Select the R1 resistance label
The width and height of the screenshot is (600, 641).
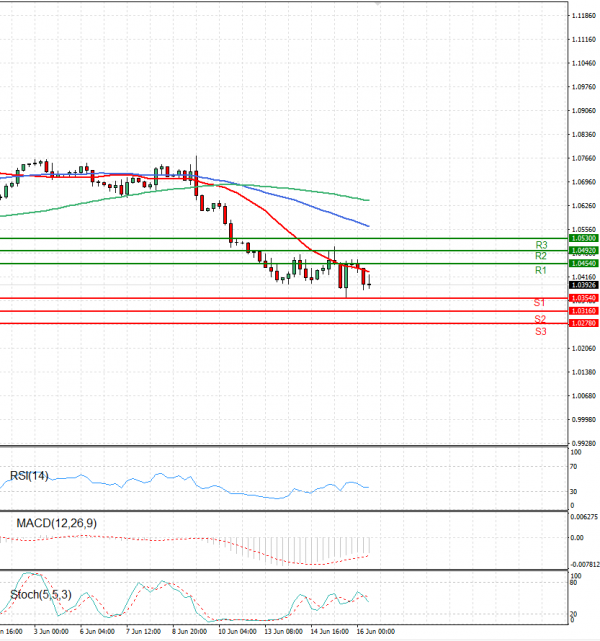point(541,270)
